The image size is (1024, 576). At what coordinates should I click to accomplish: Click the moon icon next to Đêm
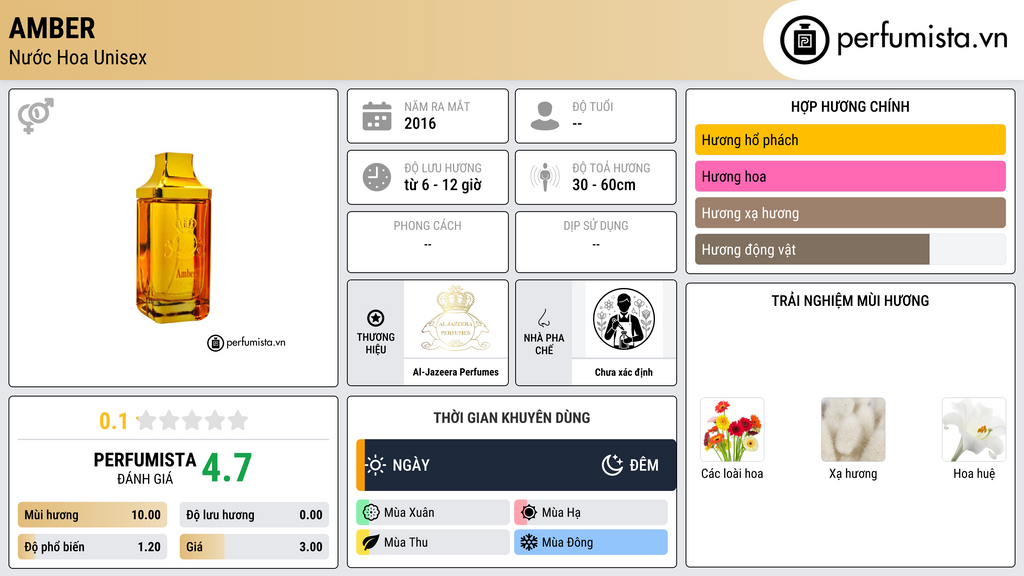(x=612, y=465)
